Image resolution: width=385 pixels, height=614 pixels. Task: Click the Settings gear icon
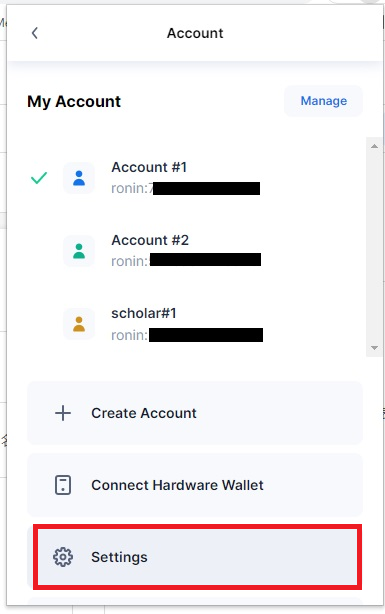(63, 557)
